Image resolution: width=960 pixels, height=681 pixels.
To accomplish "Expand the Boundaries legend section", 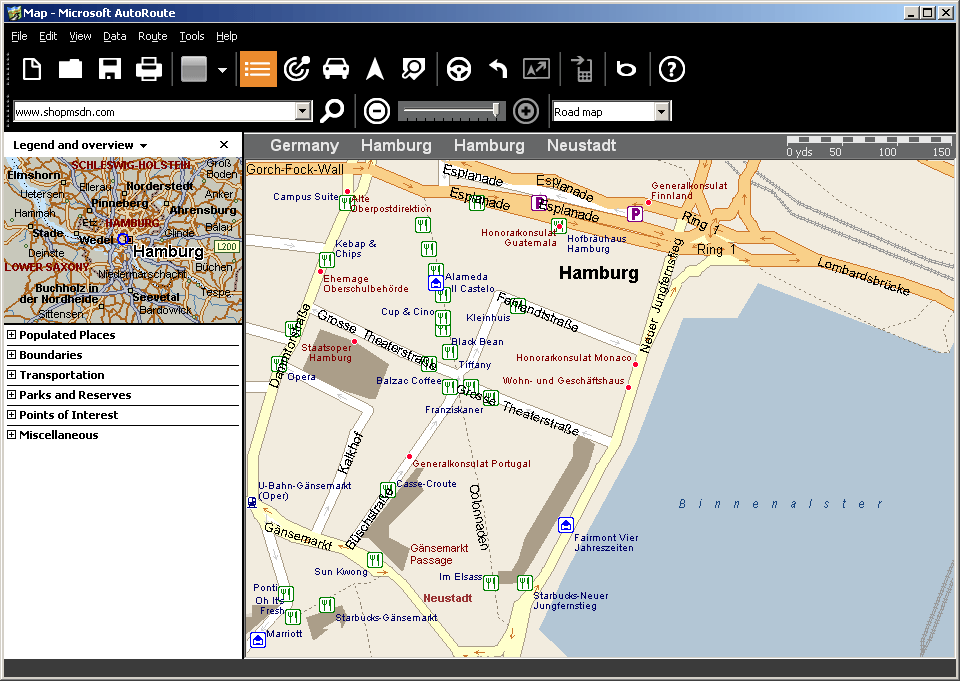I will click(x=11, y=355).
